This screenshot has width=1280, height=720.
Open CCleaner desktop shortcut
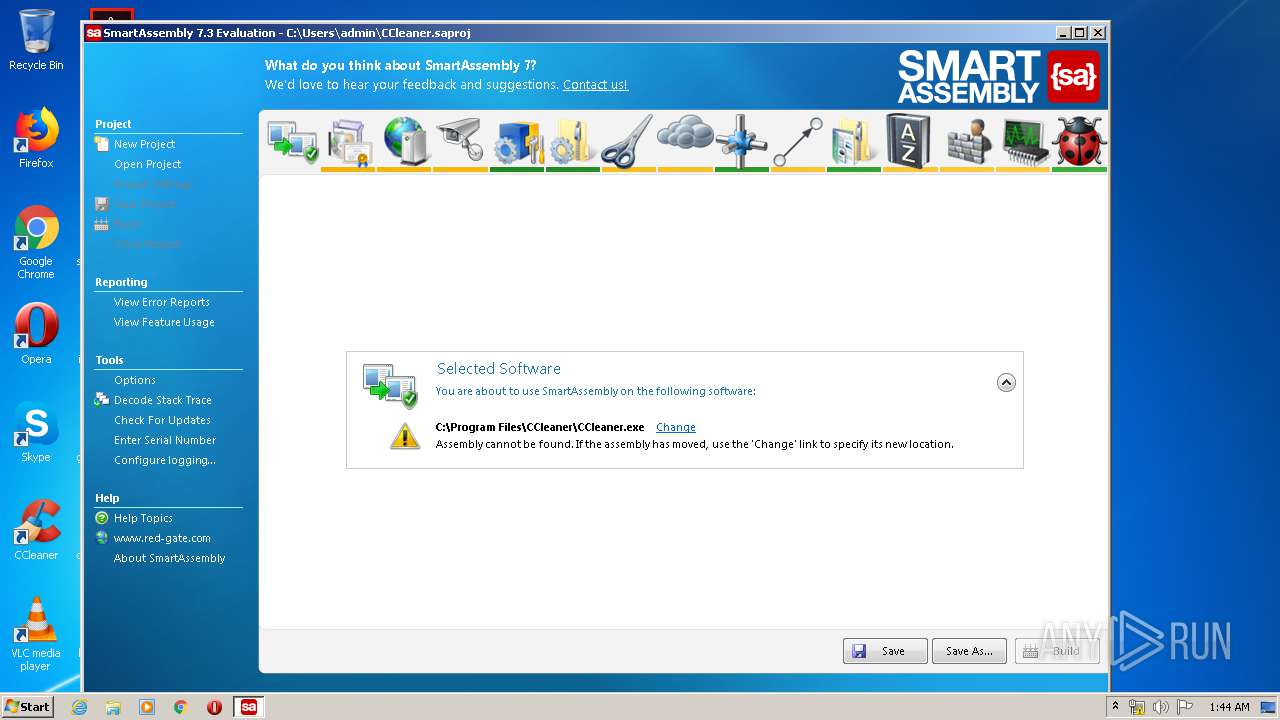36,530
